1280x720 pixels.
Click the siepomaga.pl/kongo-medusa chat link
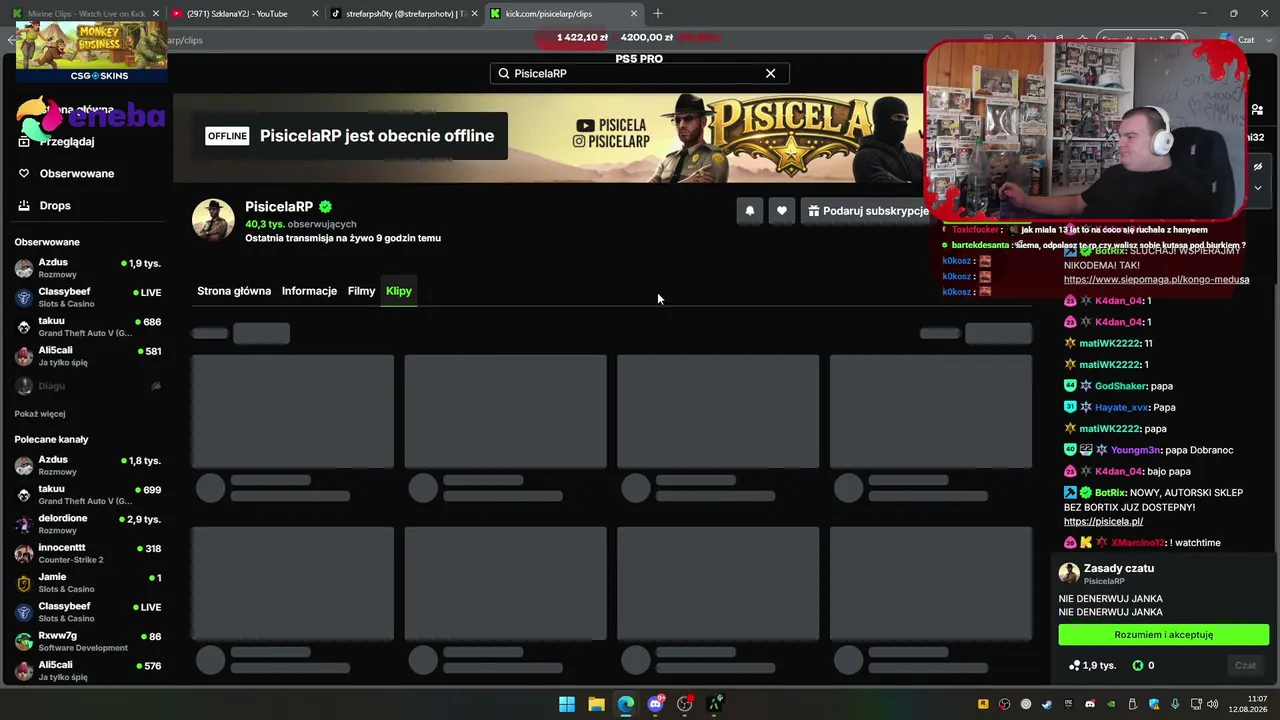pos(1156,280)
